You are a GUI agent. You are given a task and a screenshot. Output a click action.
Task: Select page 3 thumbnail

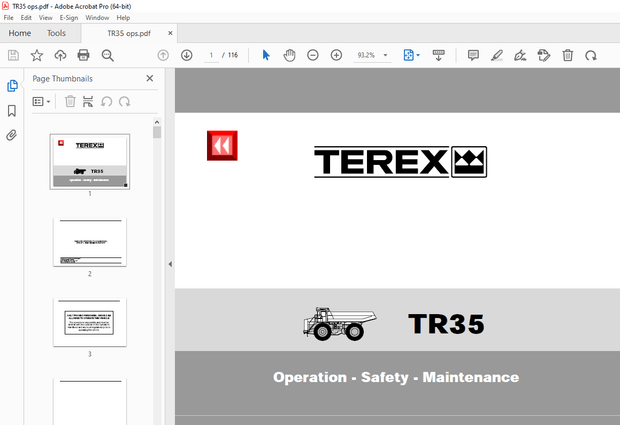(x=90, y=322)
